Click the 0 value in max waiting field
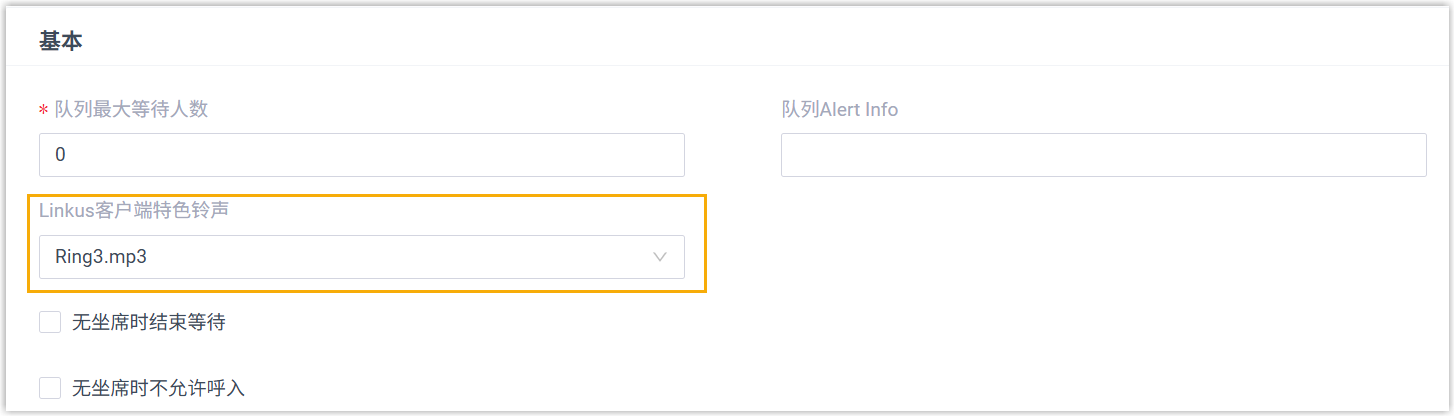1455x417 pixels. point(61,155)
